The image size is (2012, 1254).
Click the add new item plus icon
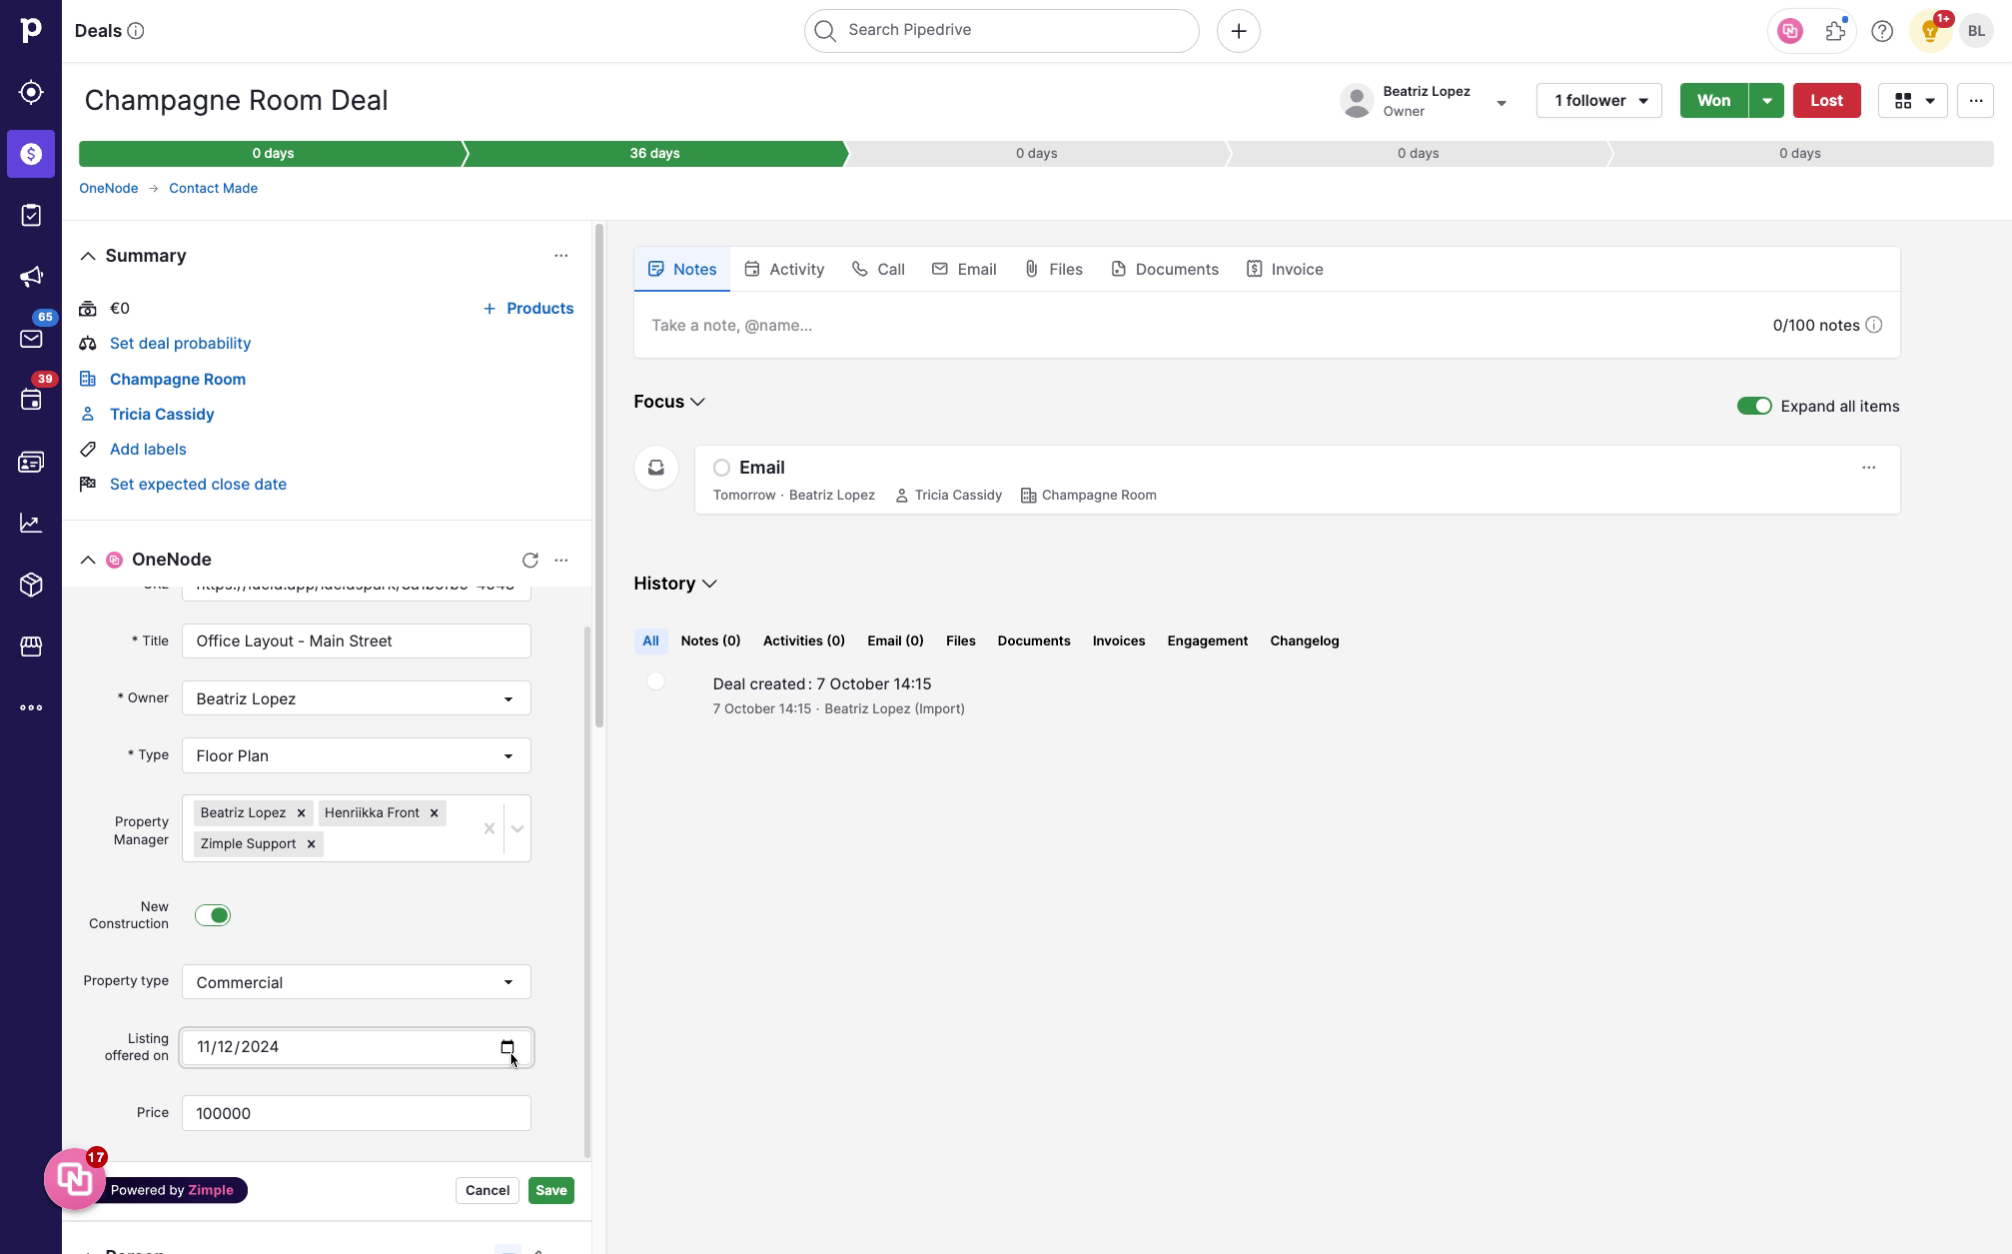point(1238,30)
